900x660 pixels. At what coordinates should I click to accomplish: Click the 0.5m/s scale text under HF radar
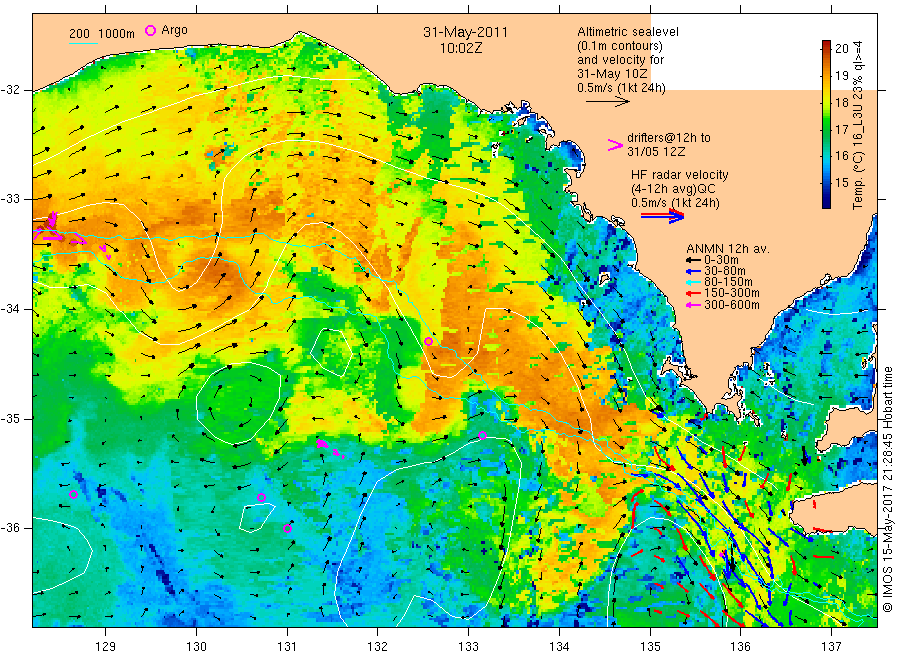[x=675, y=203]
